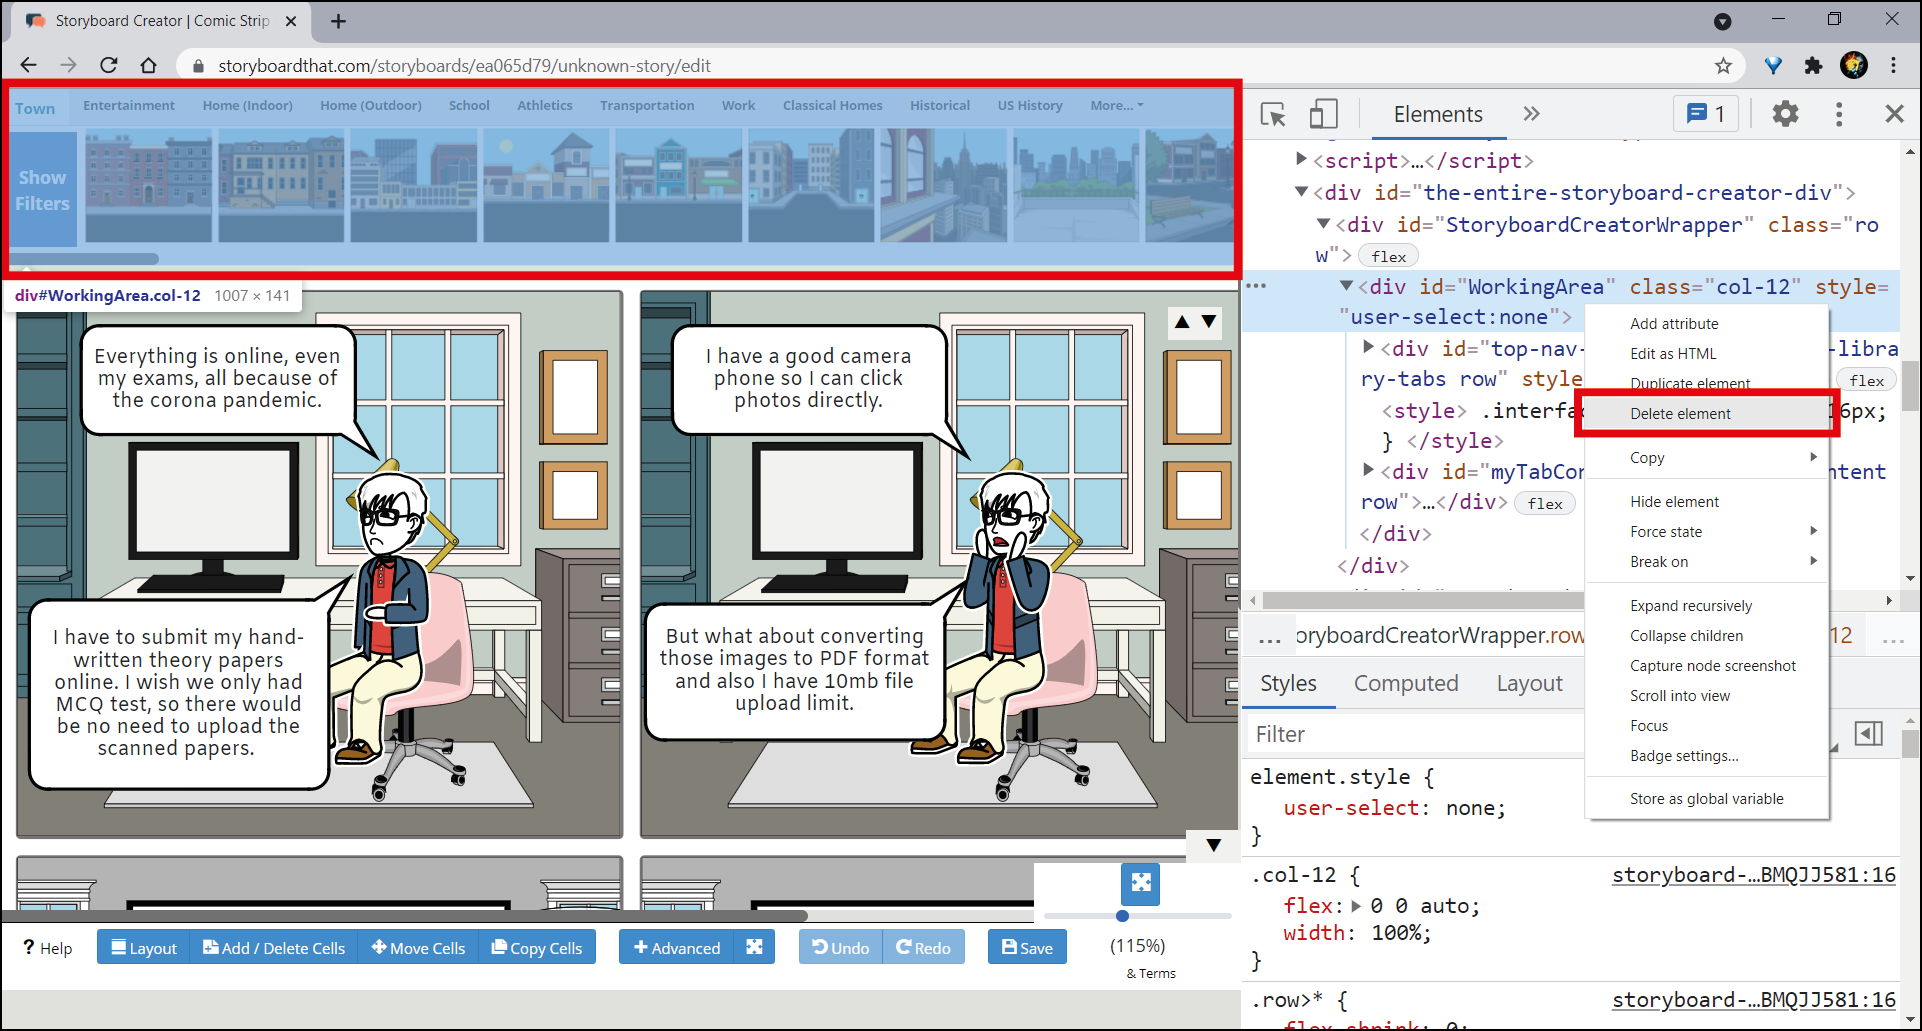This screenshot has height=1031, width=1922.
Task: Choose Delete element
Action: tap(1707, 414)
